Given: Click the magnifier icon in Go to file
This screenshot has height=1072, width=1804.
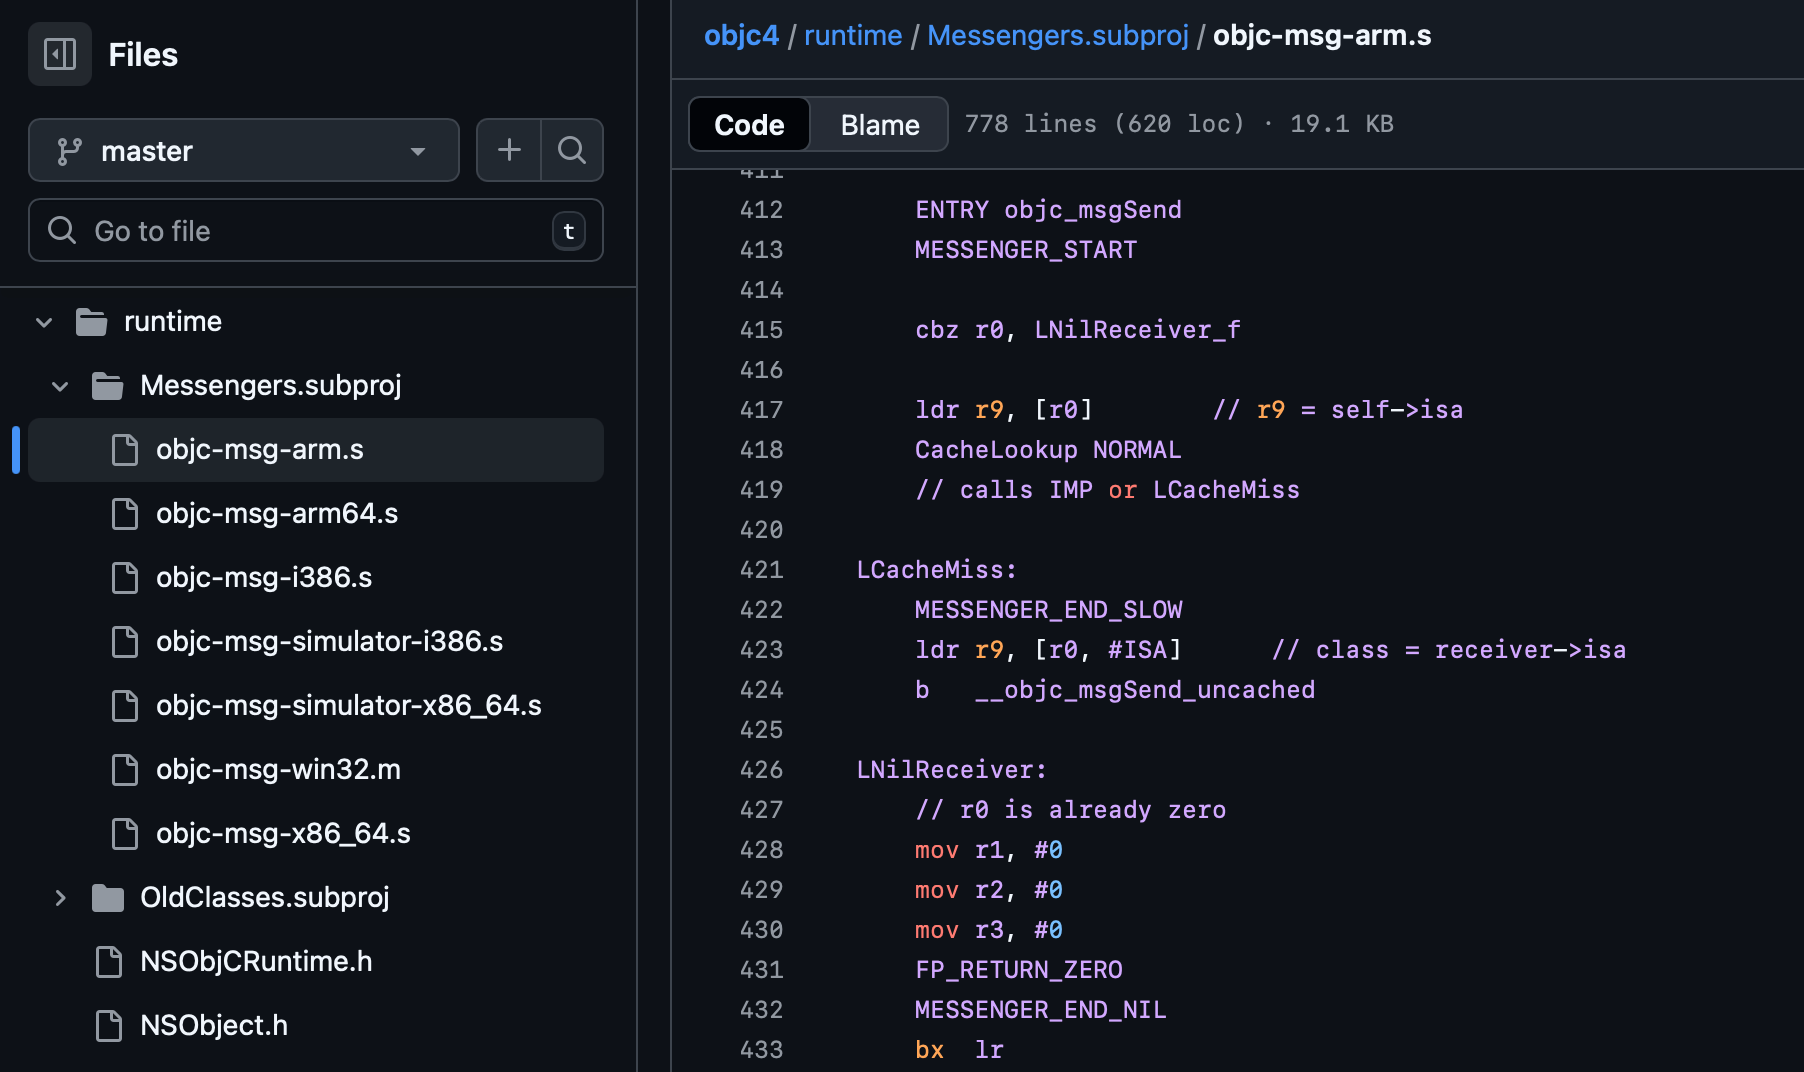Looking at the screenshot, I should [x=62, y=230].
